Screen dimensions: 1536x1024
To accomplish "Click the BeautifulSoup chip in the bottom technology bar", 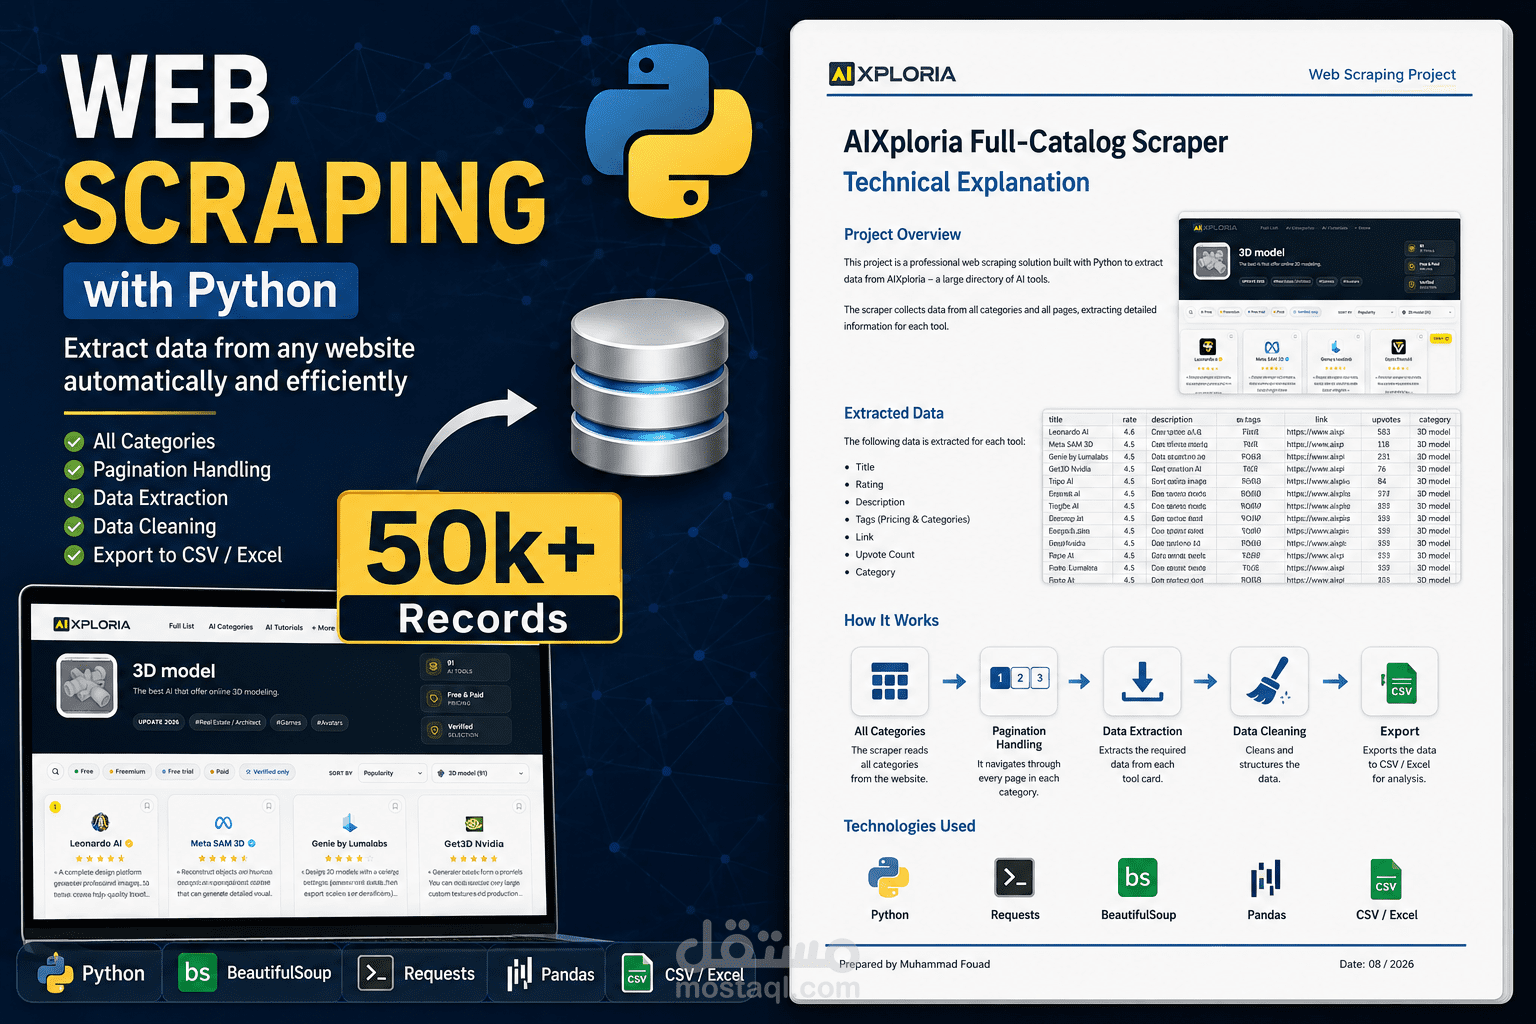I will [x=252, y=973].
